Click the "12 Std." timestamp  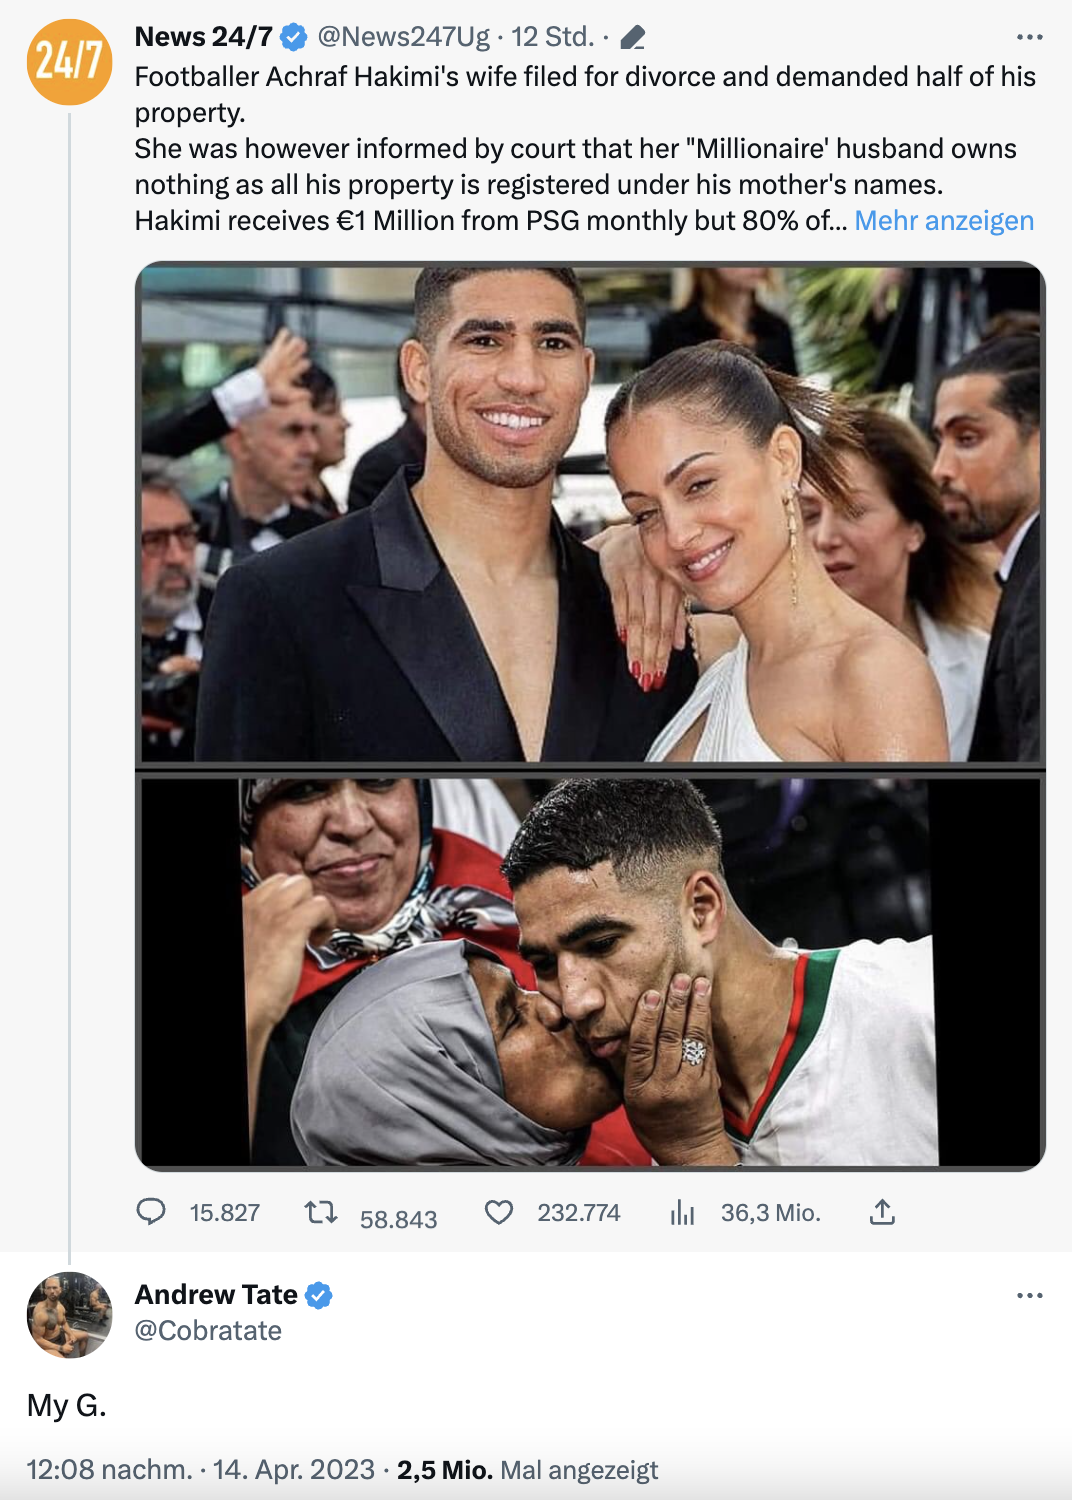[x=552, y=37]
